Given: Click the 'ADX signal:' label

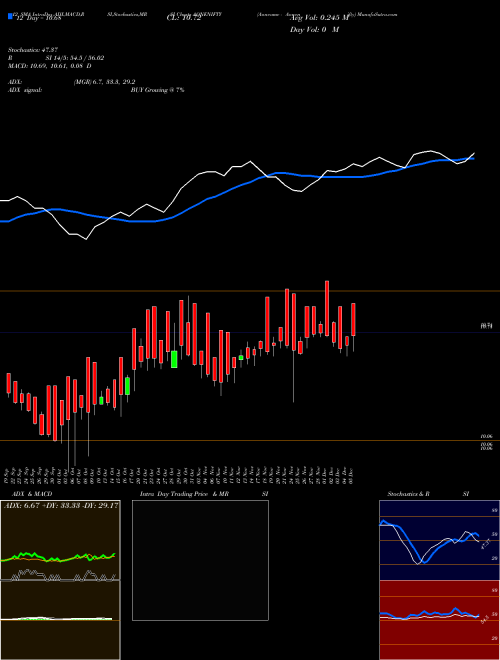Looking at the screenshot, I should coord(24,90).
